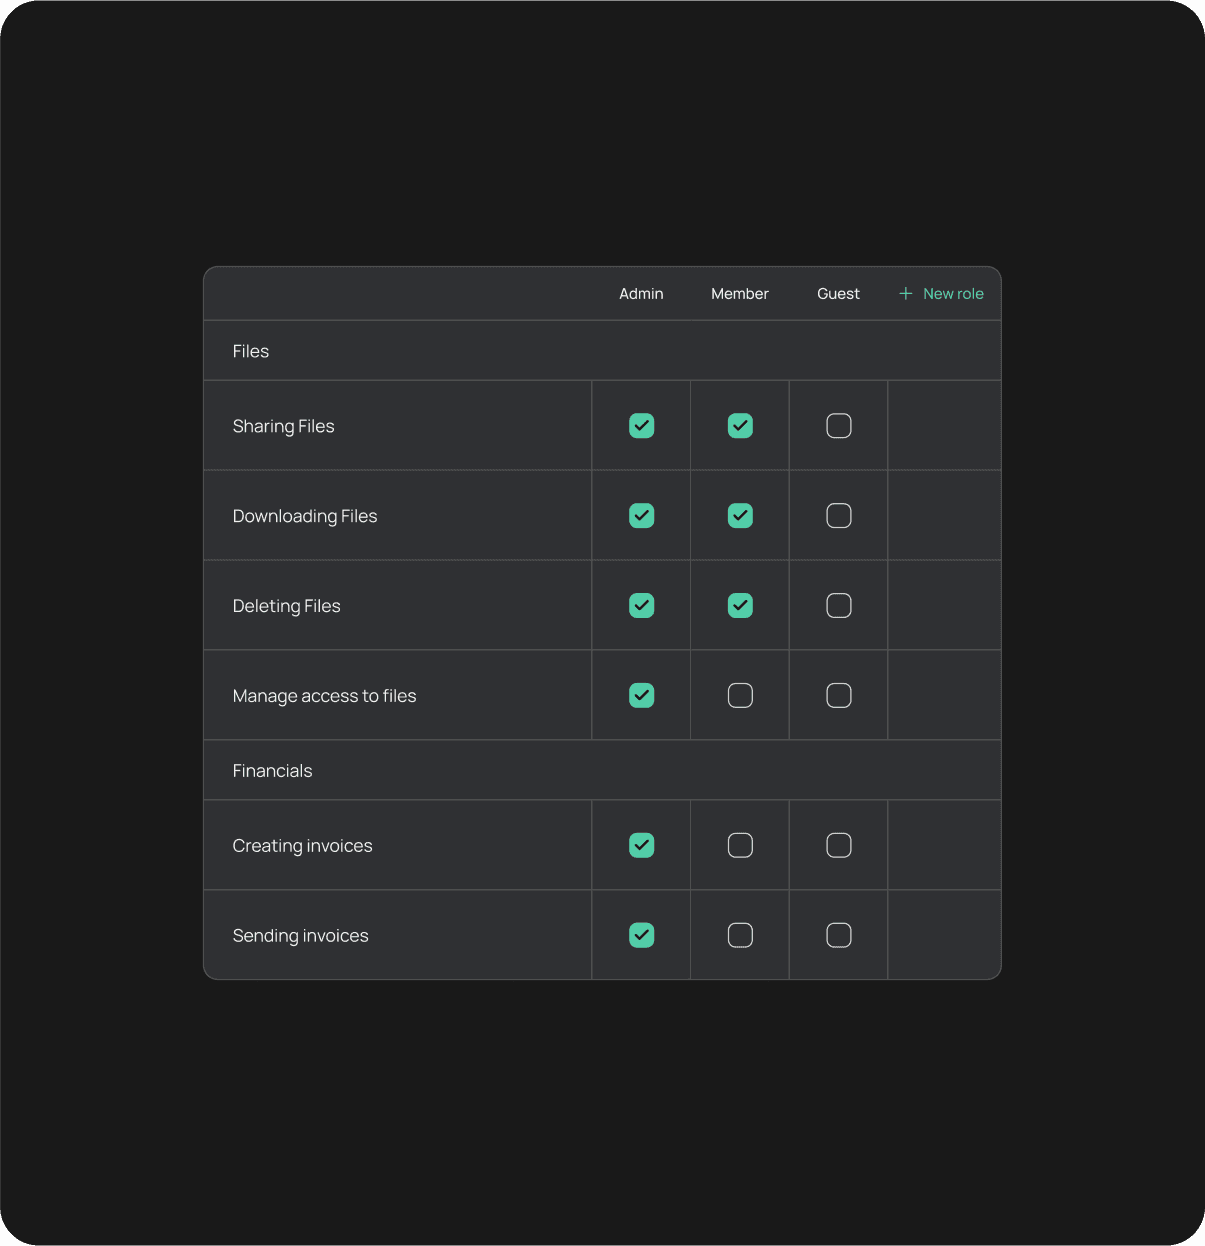Enable Member for Manage access to files
This screenshot has height=1246, width=1205.
(x=740, y=695)
